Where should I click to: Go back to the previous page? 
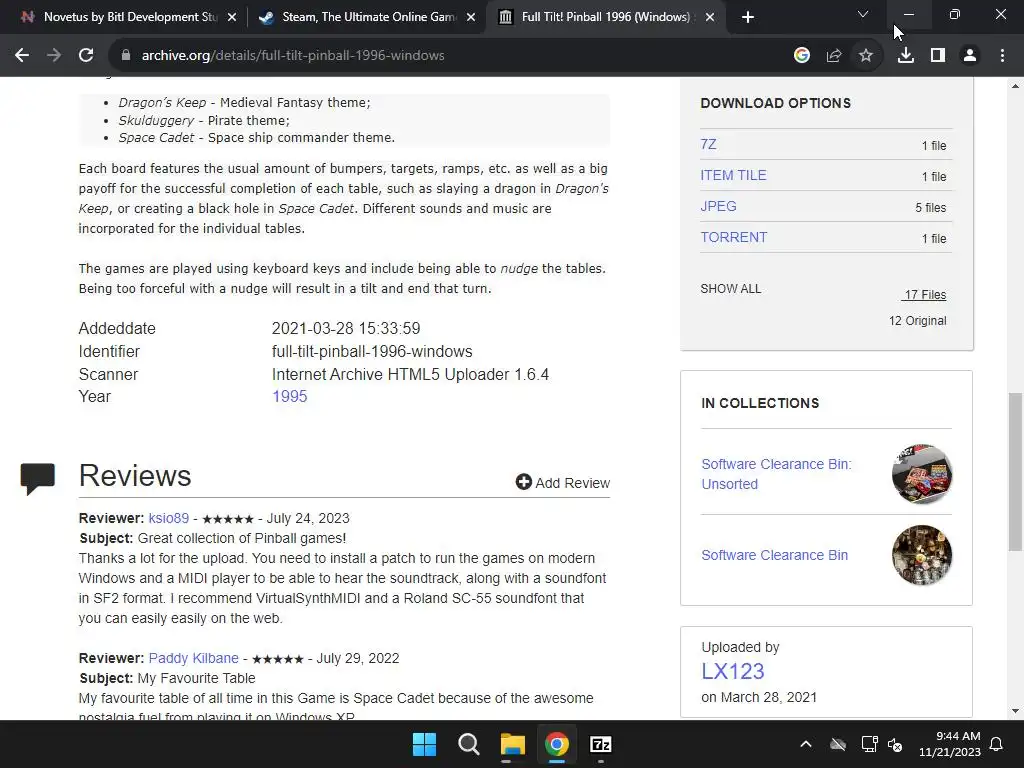22,56
